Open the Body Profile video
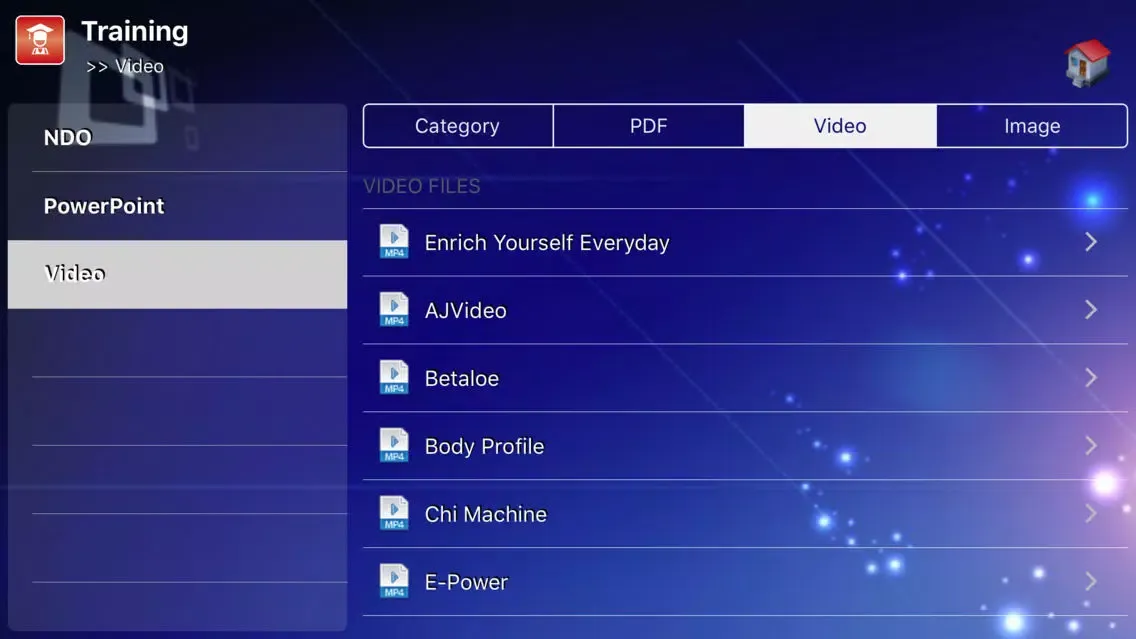The image size is (1136, 639). 745,446
